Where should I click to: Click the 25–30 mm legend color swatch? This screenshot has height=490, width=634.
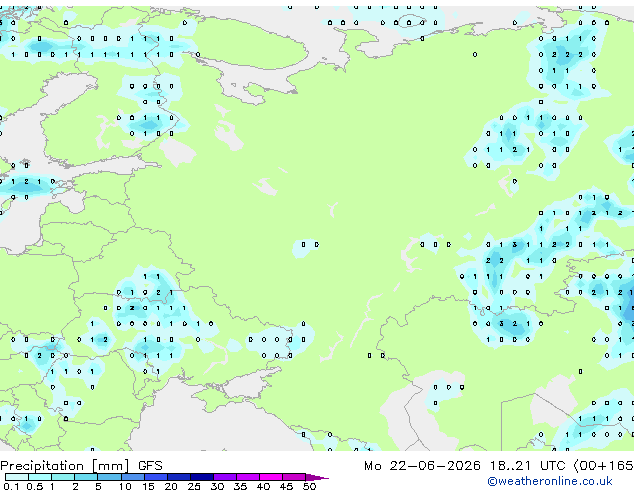202,477
